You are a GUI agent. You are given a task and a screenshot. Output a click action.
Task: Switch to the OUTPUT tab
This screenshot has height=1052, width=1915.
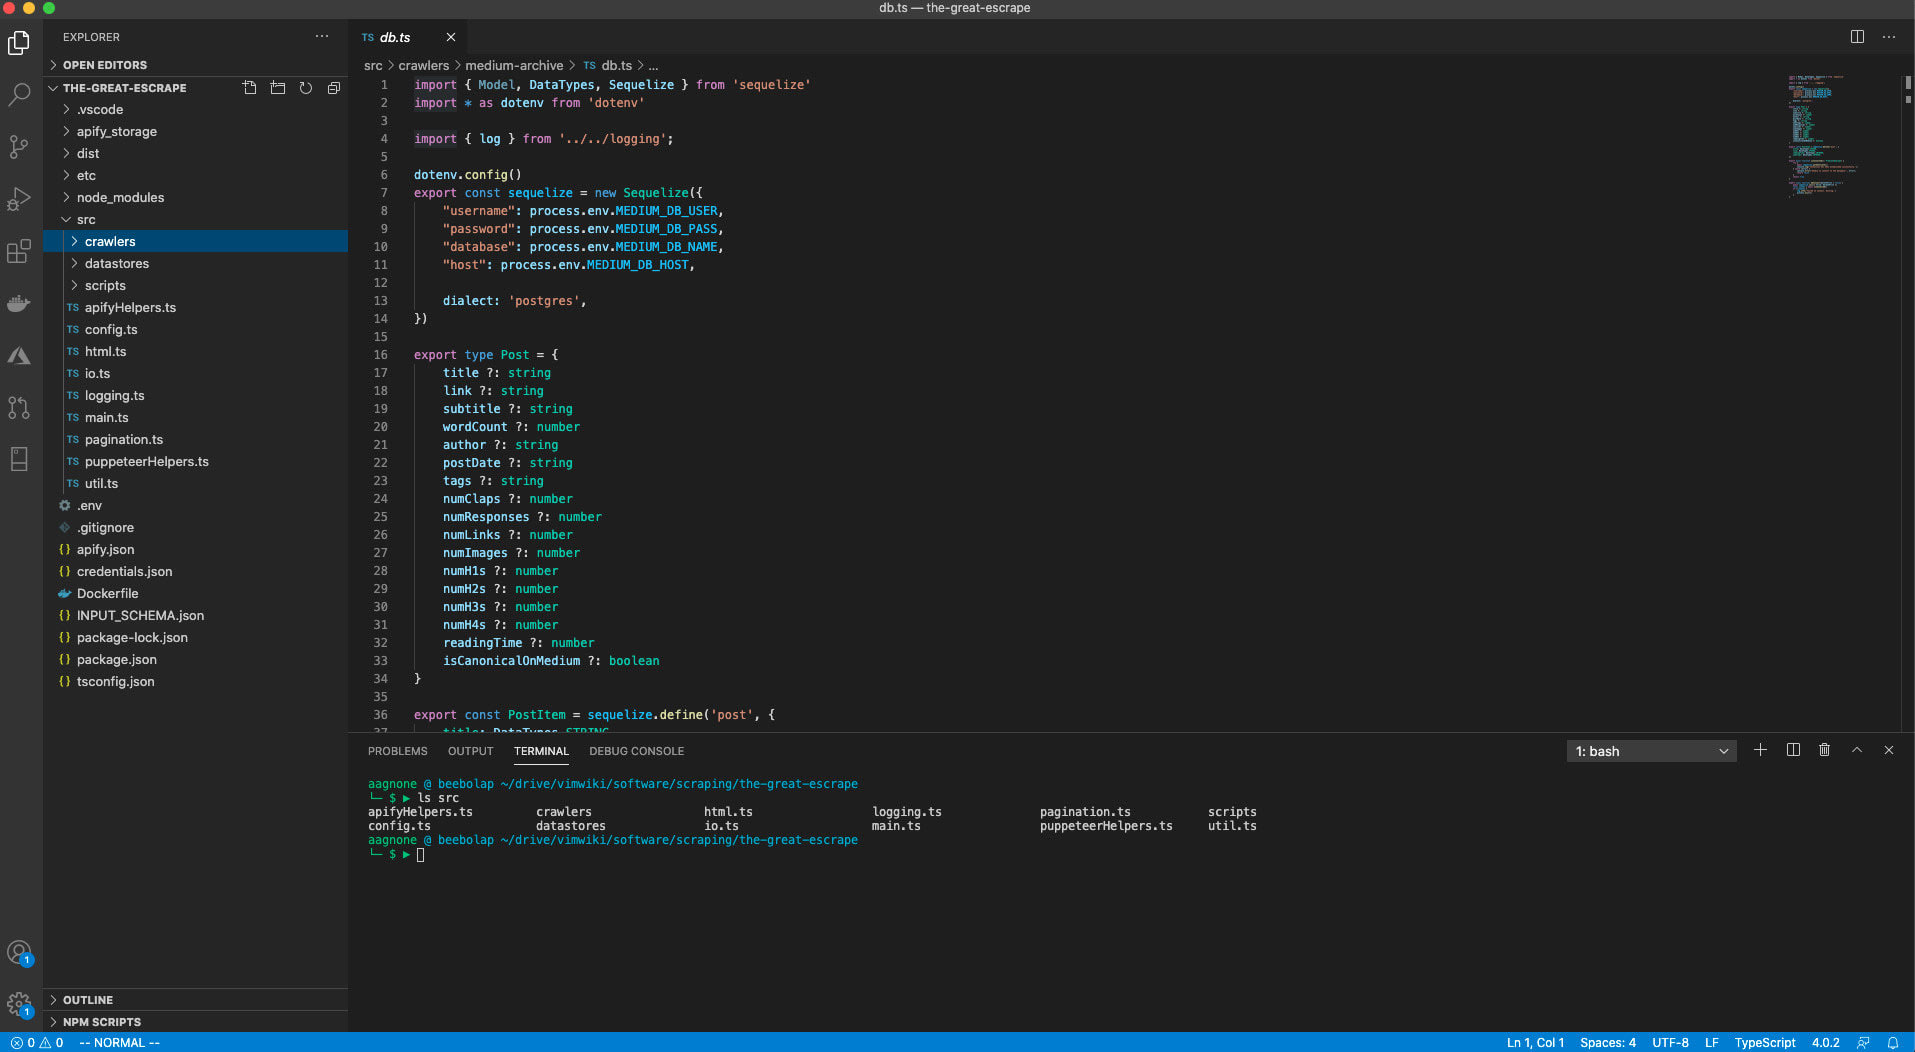[470, 751]
